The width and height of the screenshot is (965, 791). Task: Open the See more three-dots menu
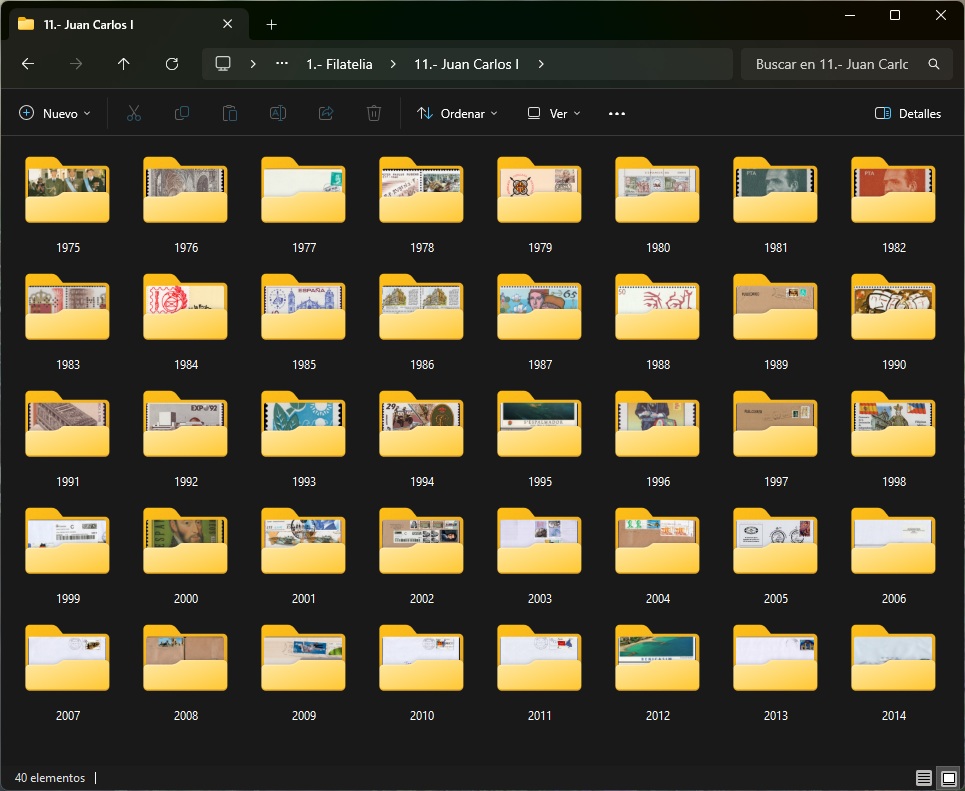617,114
